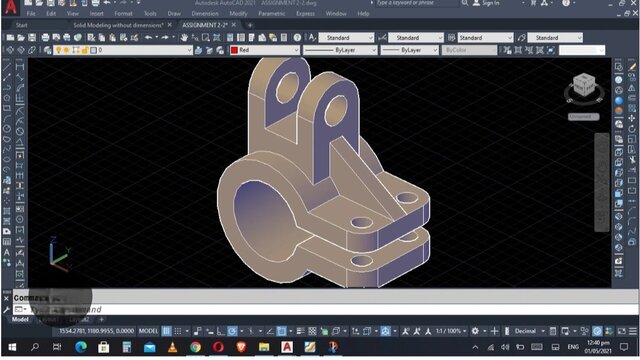
Task: Open Google Chrome from Windows taskbar
Action: pos(196,347)
